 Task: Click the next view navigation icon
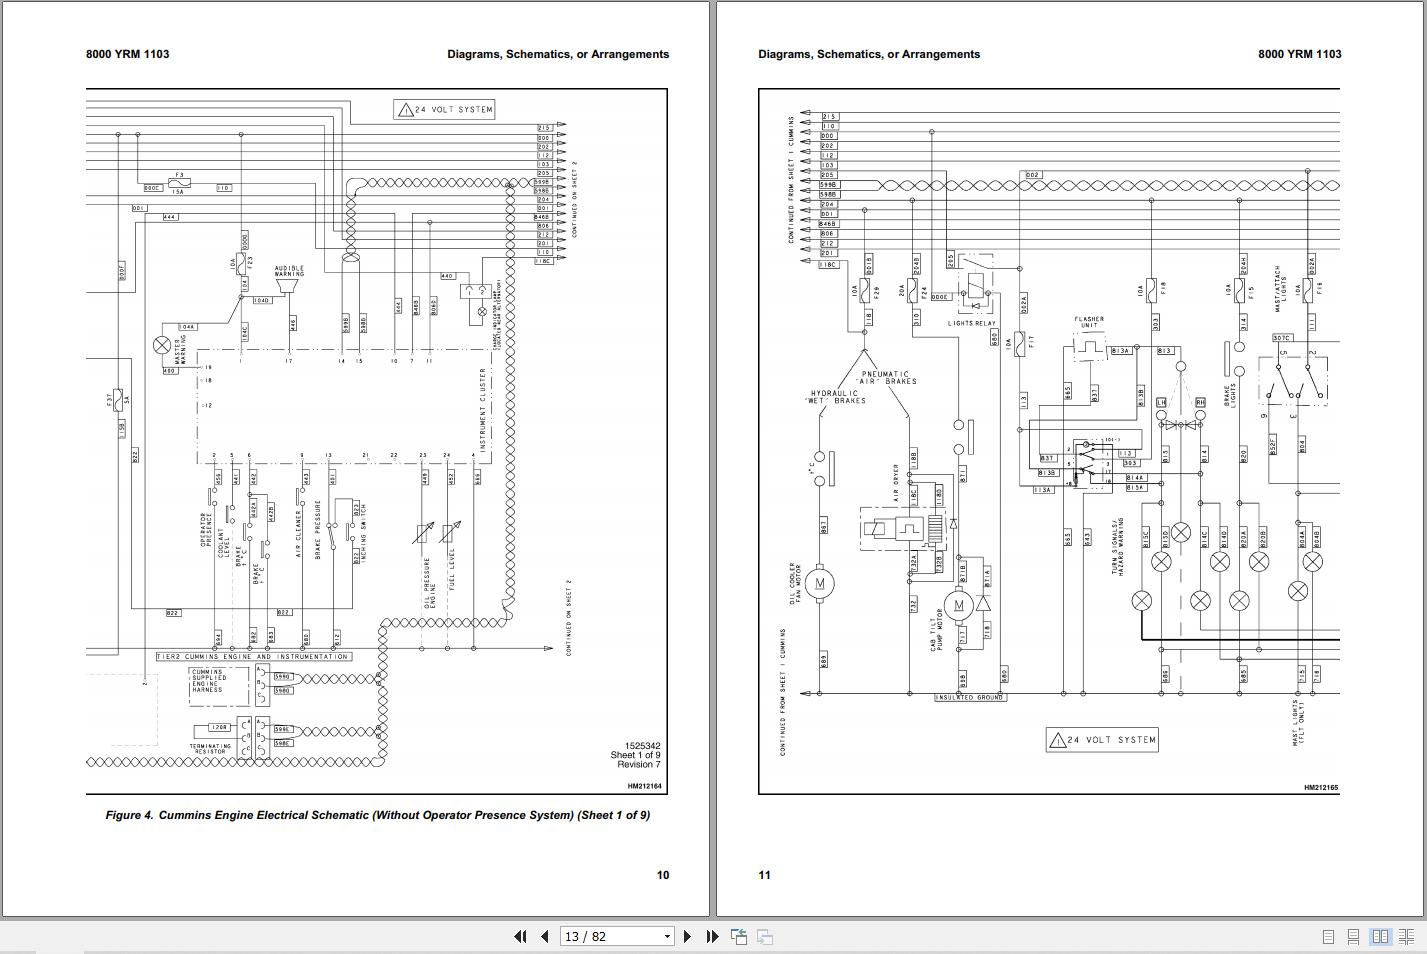pyautogui.click(x=764, y=937)
